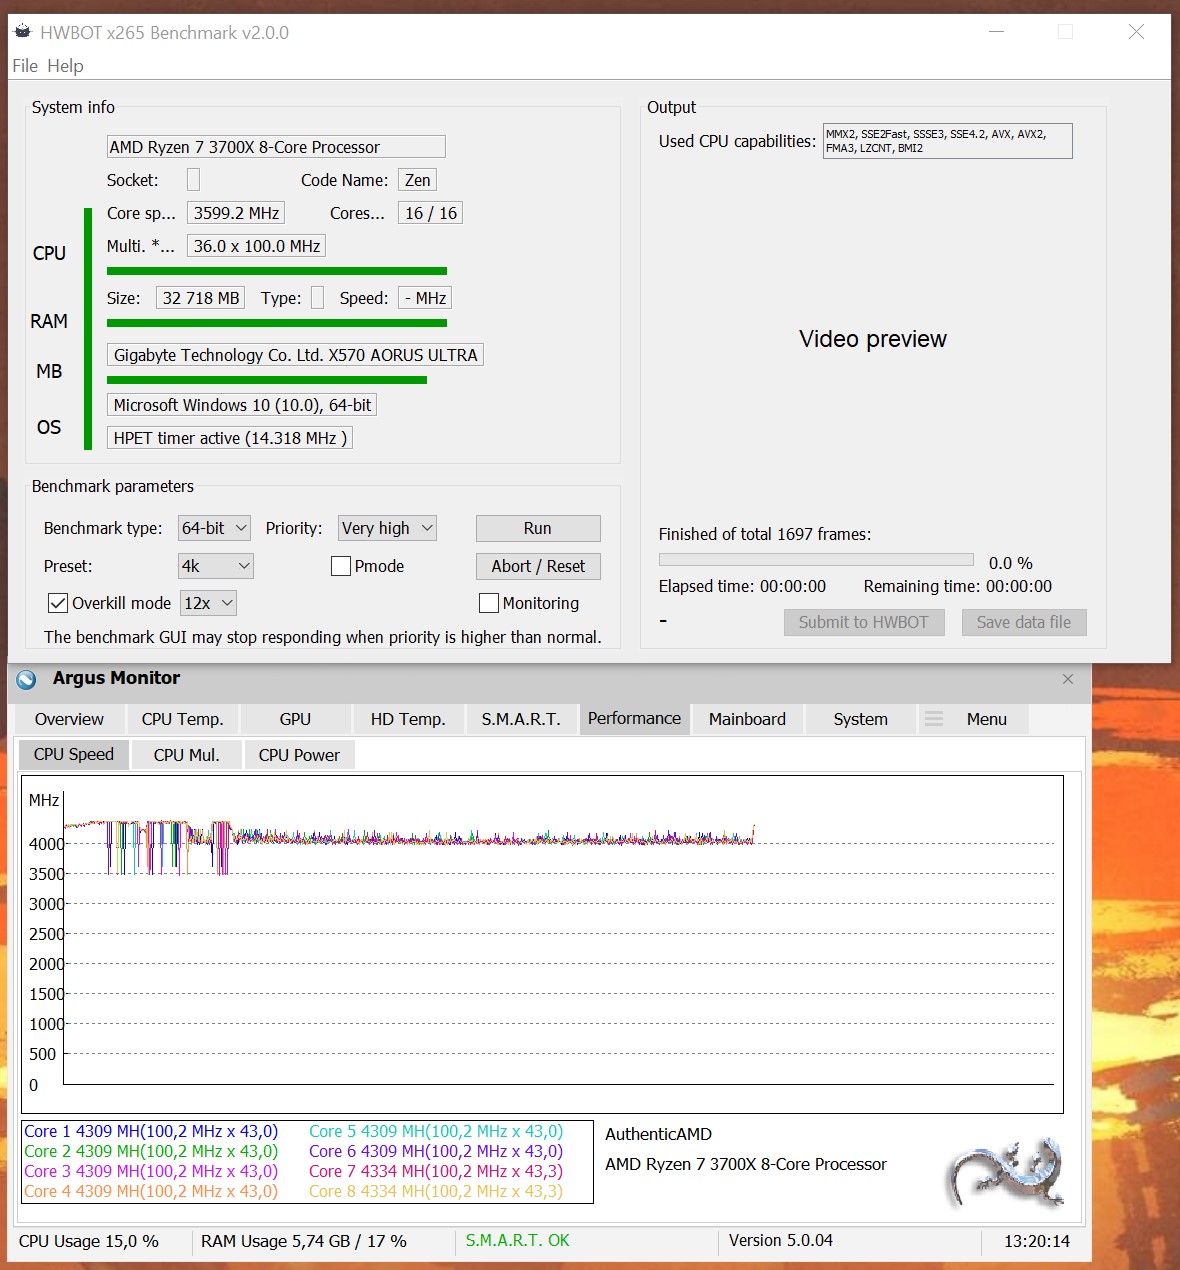Select the CPU Speed sub-tab
Screen dimensions: 1180x1270
(74, 755)
